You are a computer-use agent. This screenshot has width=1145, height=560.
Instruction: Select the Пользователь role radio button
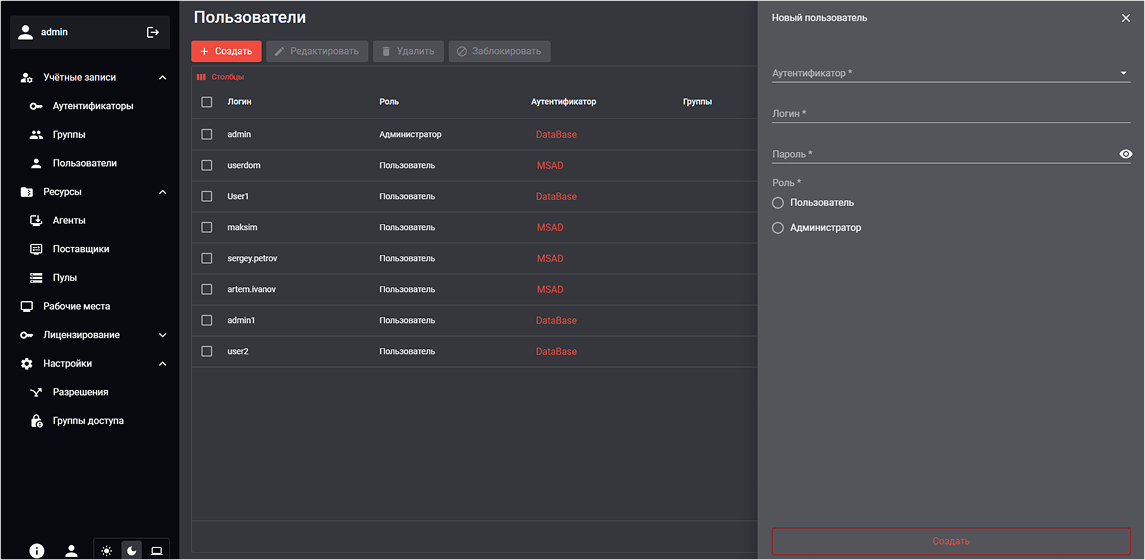coord(778,203)
